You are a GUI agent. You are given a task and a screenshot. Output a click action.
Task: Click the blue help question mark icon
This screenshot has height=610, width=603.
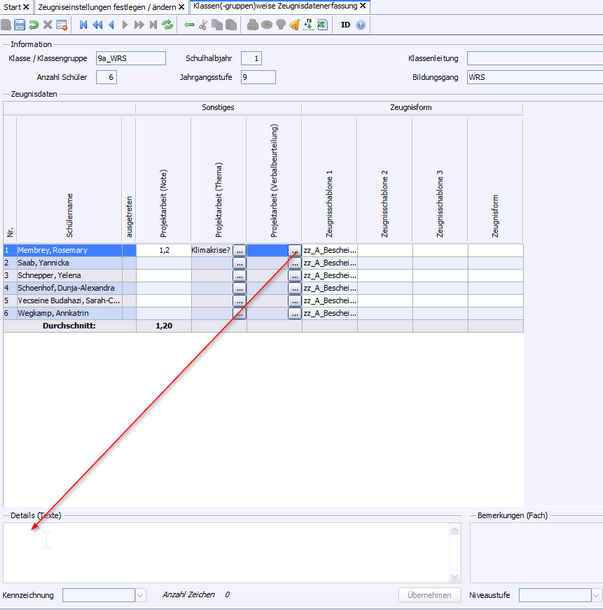tap(361, 24)
